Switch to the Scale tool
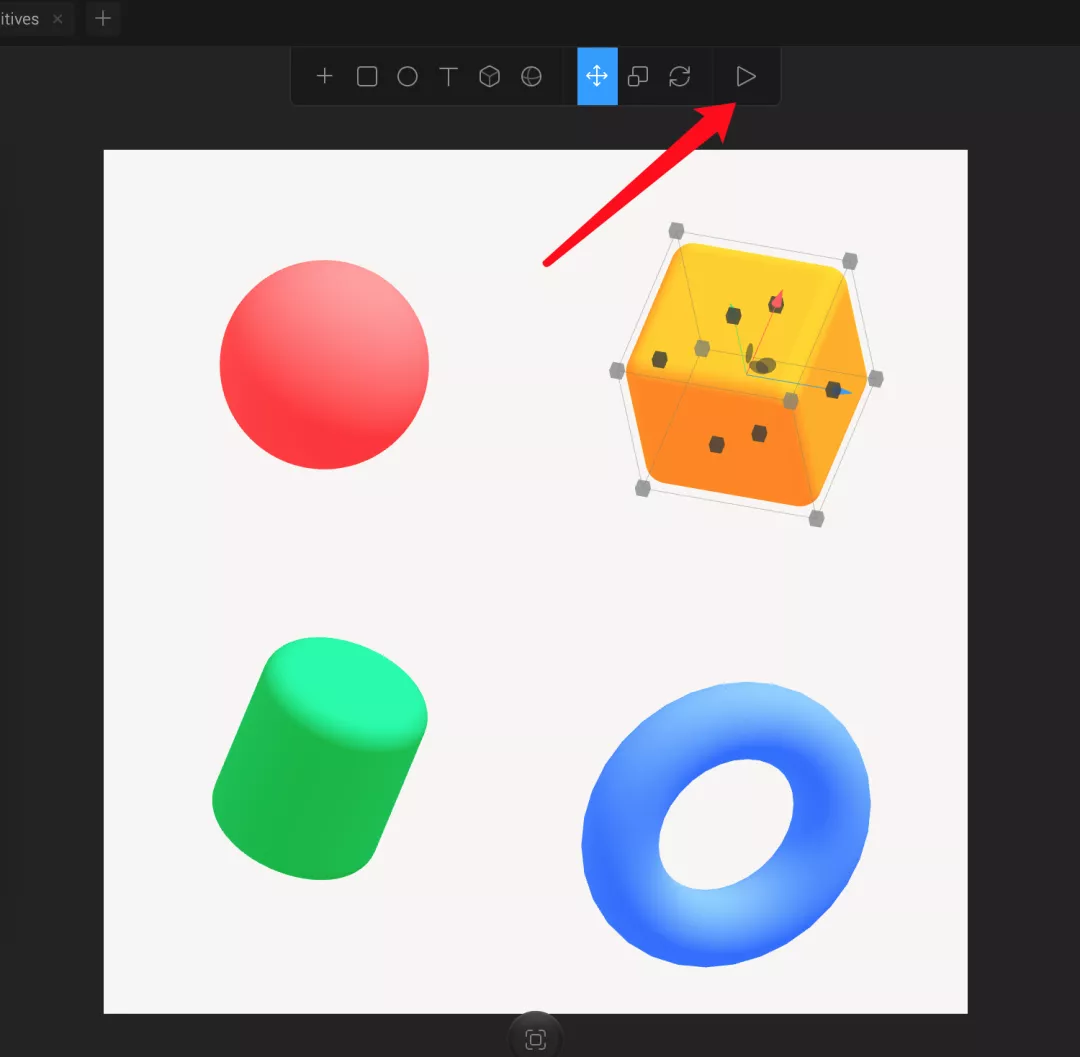 638,76
